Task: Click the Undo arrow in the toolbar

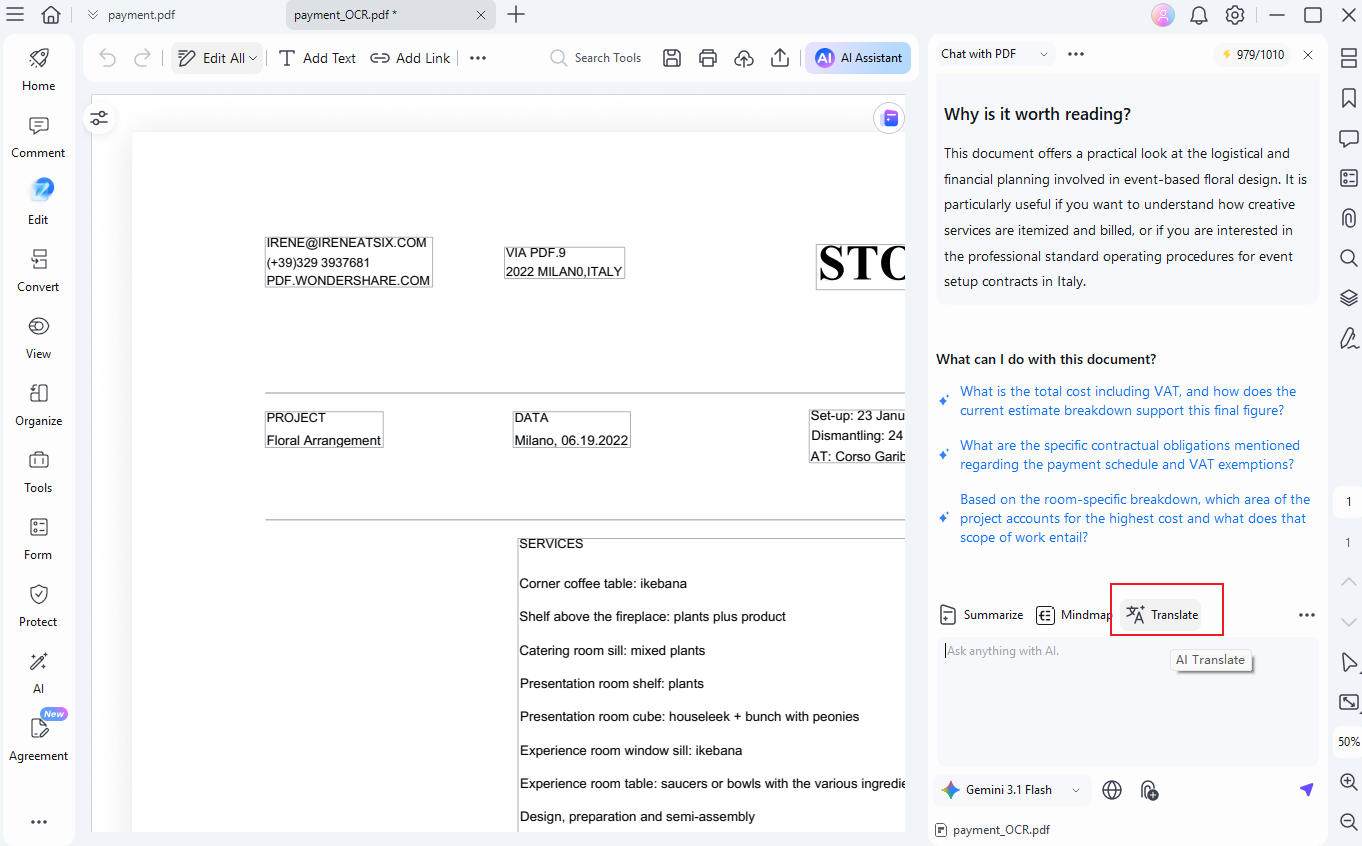Action: tap(107, 58)
